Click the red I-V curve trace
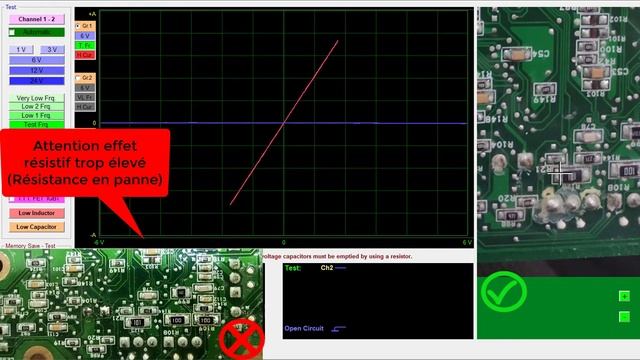This screenshot has width=640, height=360. pos(284,122)
